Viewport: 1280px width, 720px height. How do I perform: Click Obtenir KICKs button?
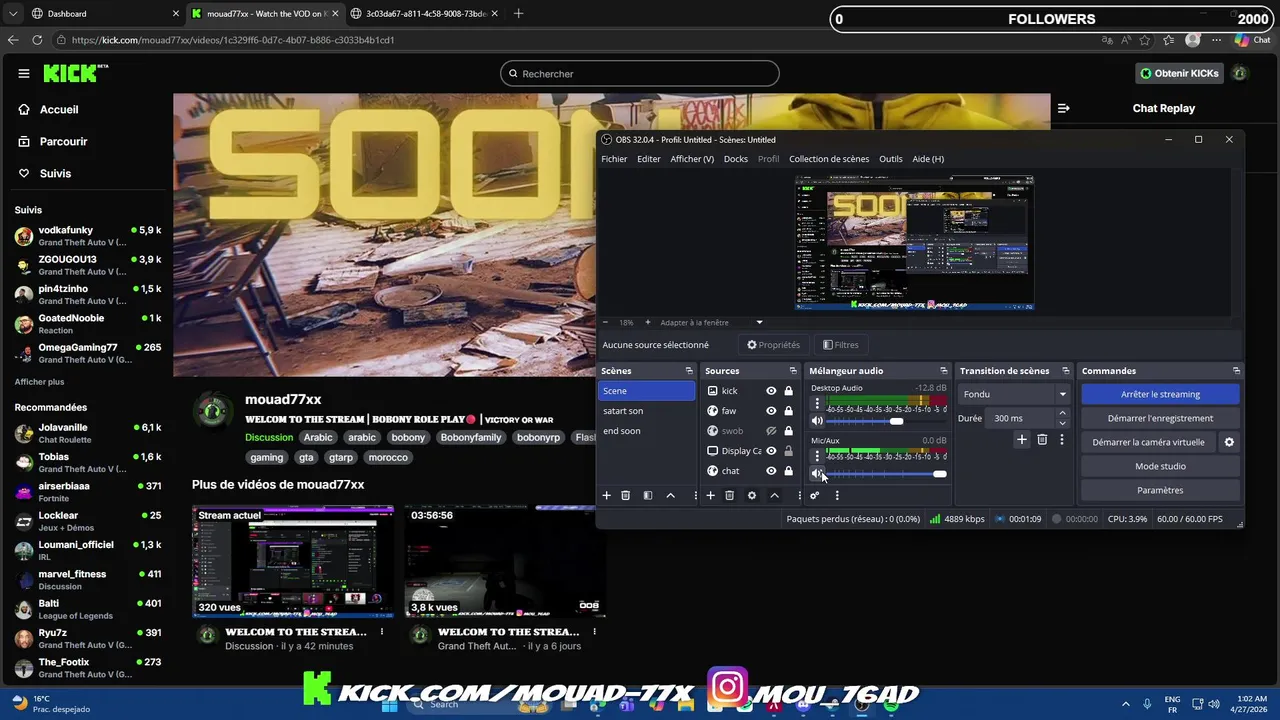coord(1180,73)
